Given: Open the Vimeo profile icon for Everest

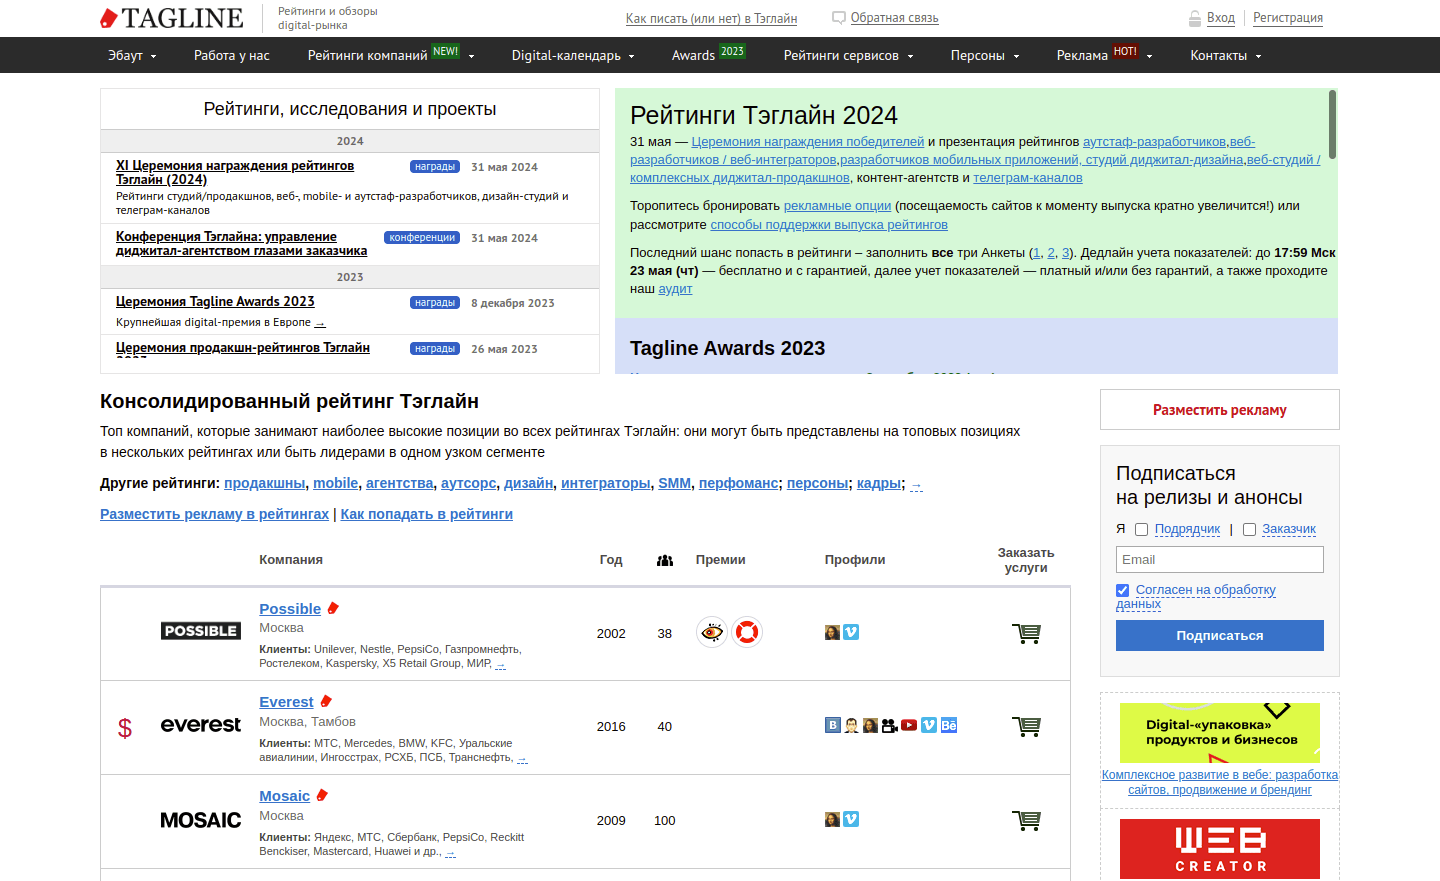Looking at the screenshot, I should point(929,725).
